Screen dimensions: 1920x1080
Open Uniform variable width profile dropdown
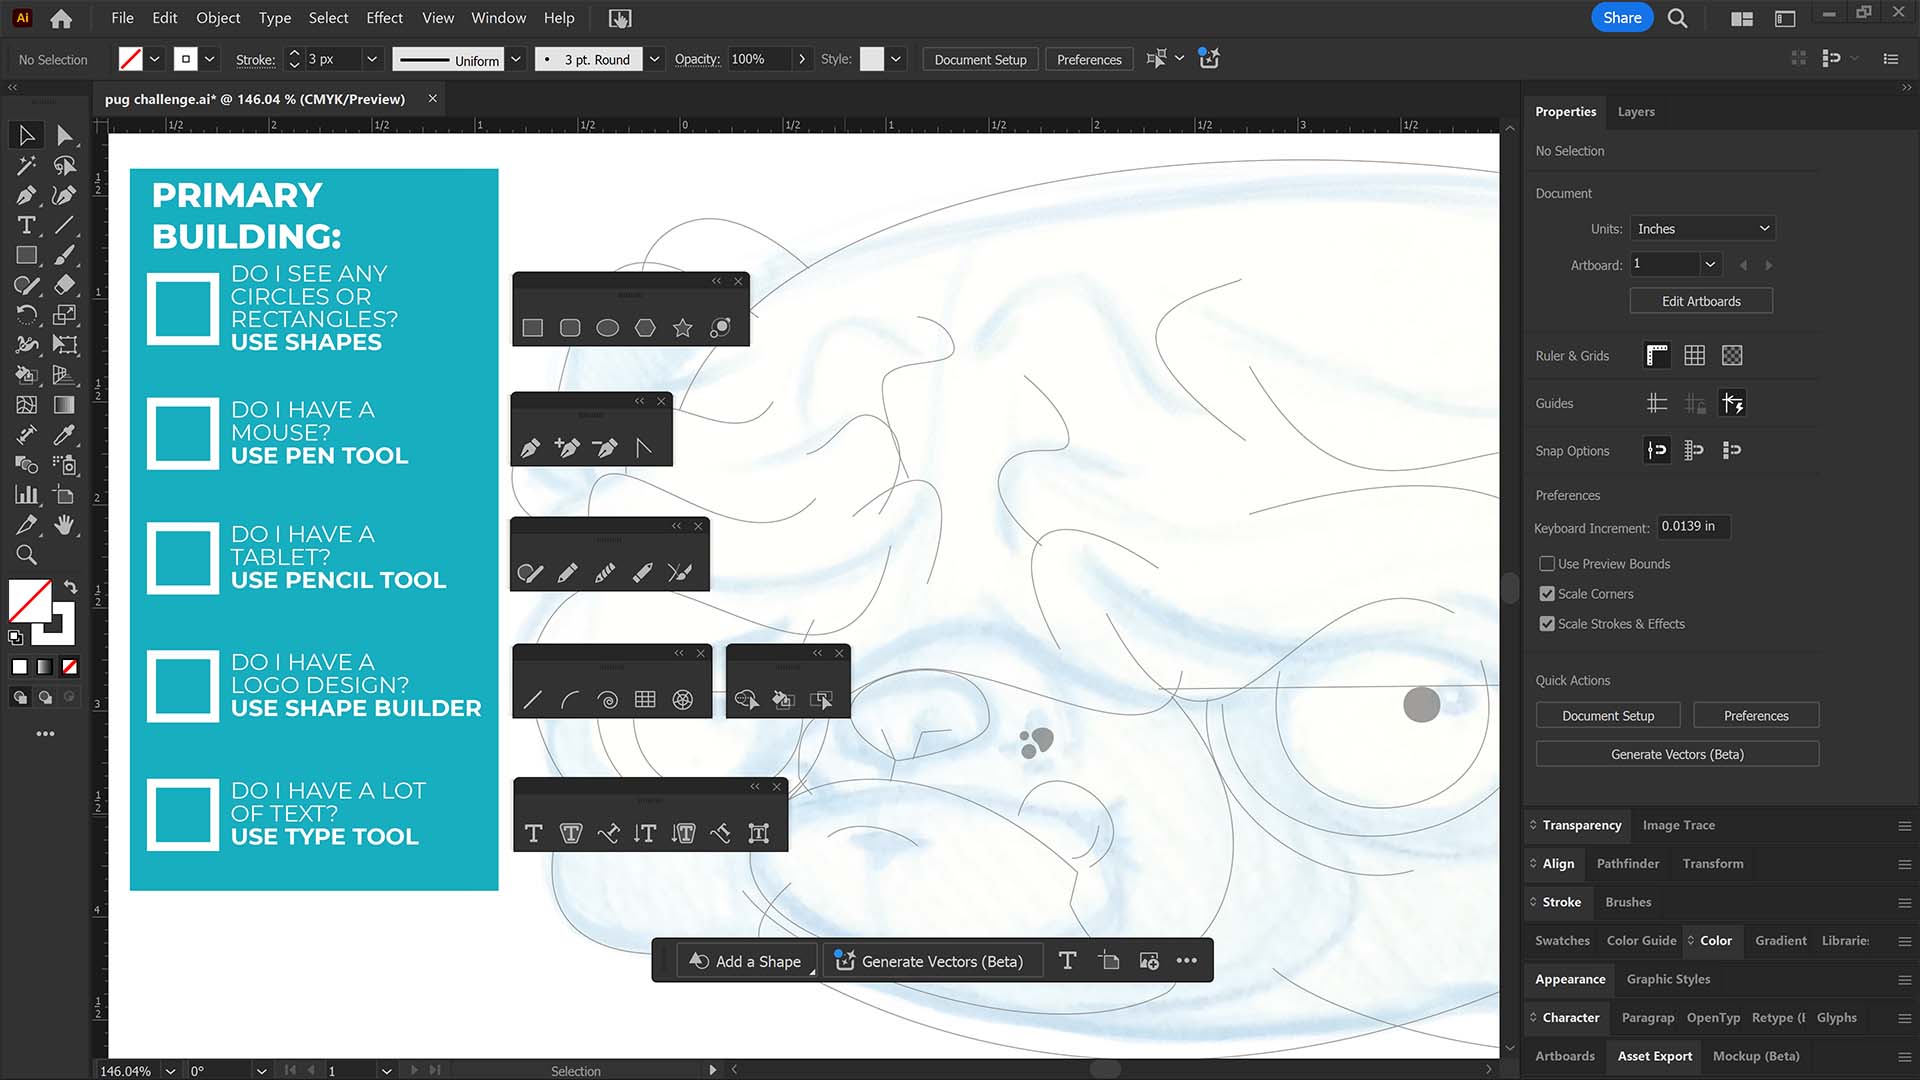click(x=516, y=59)
